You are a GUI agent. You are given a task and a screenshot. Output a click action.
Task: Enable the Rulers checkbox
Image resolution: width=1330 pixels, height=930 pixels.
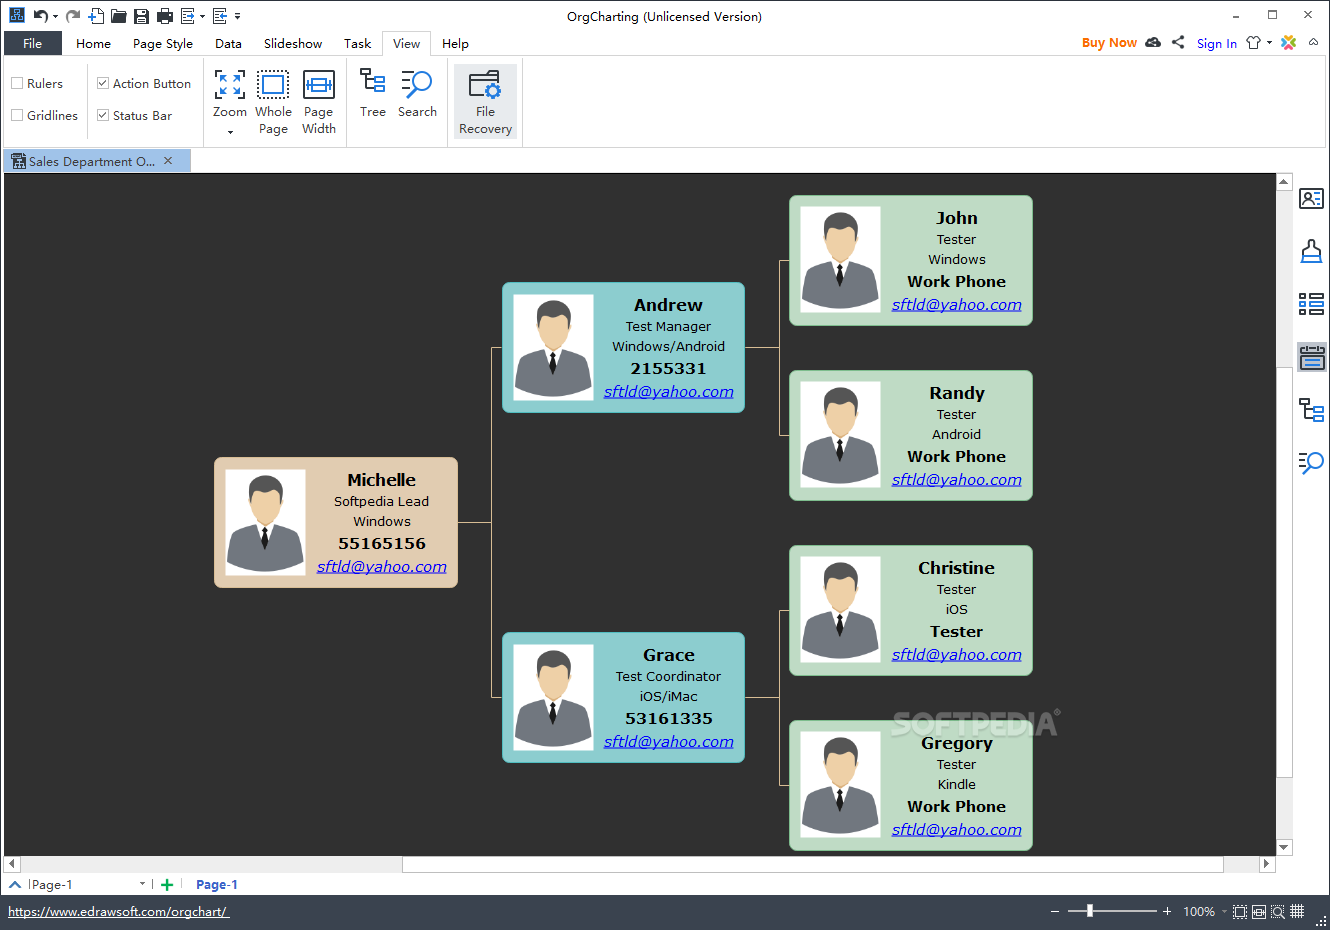click(x=17, y=83)
